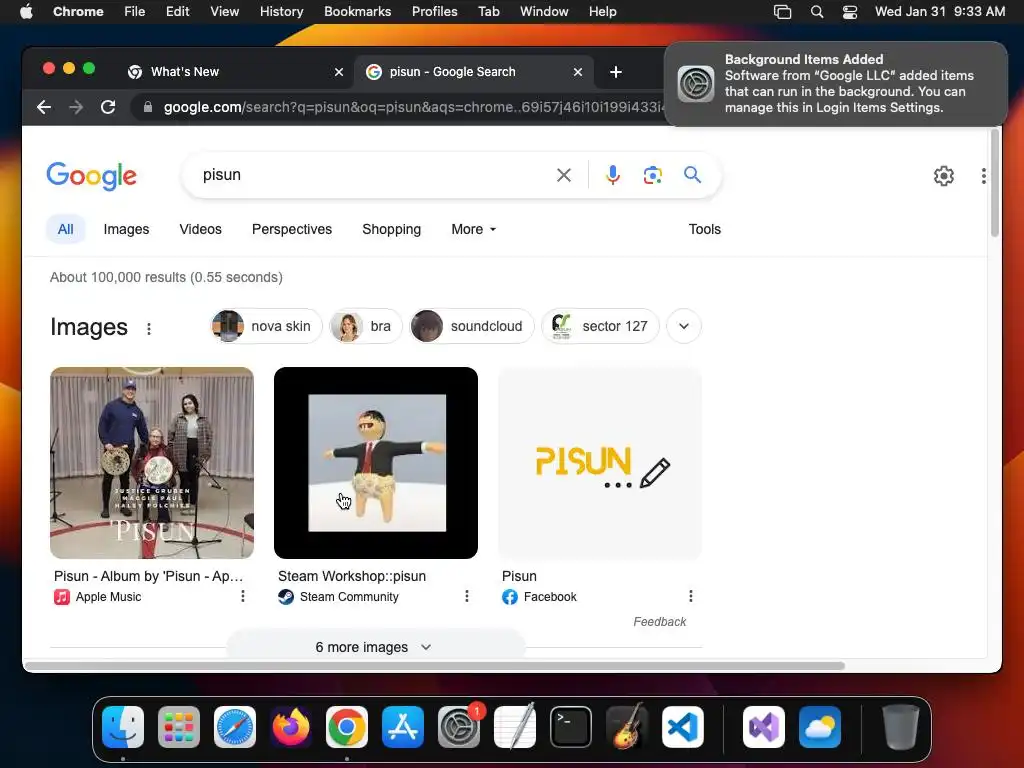Open the App Store from Dock
Viewport: 1024px width, 768px height.
click(x=403, y=727)
